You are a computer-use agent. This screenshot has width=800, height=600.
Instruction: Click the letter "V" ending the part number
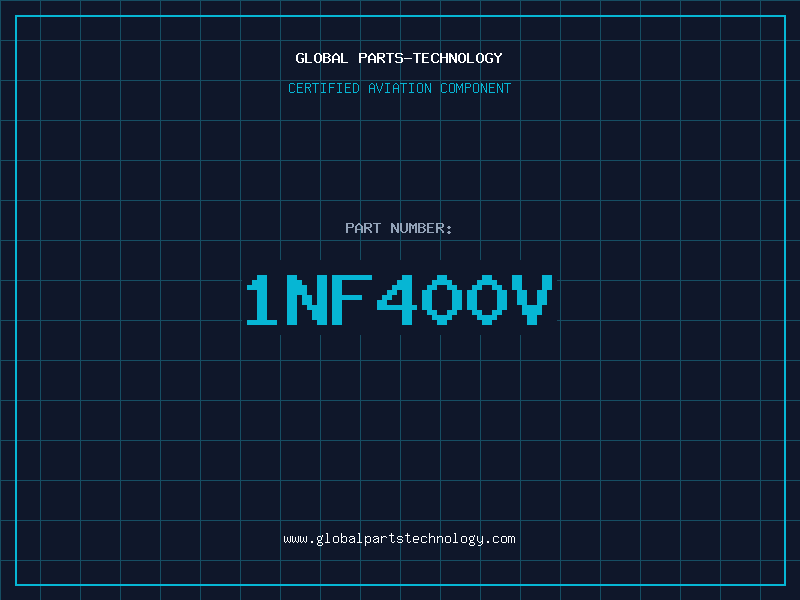click(x=532, y=300)
